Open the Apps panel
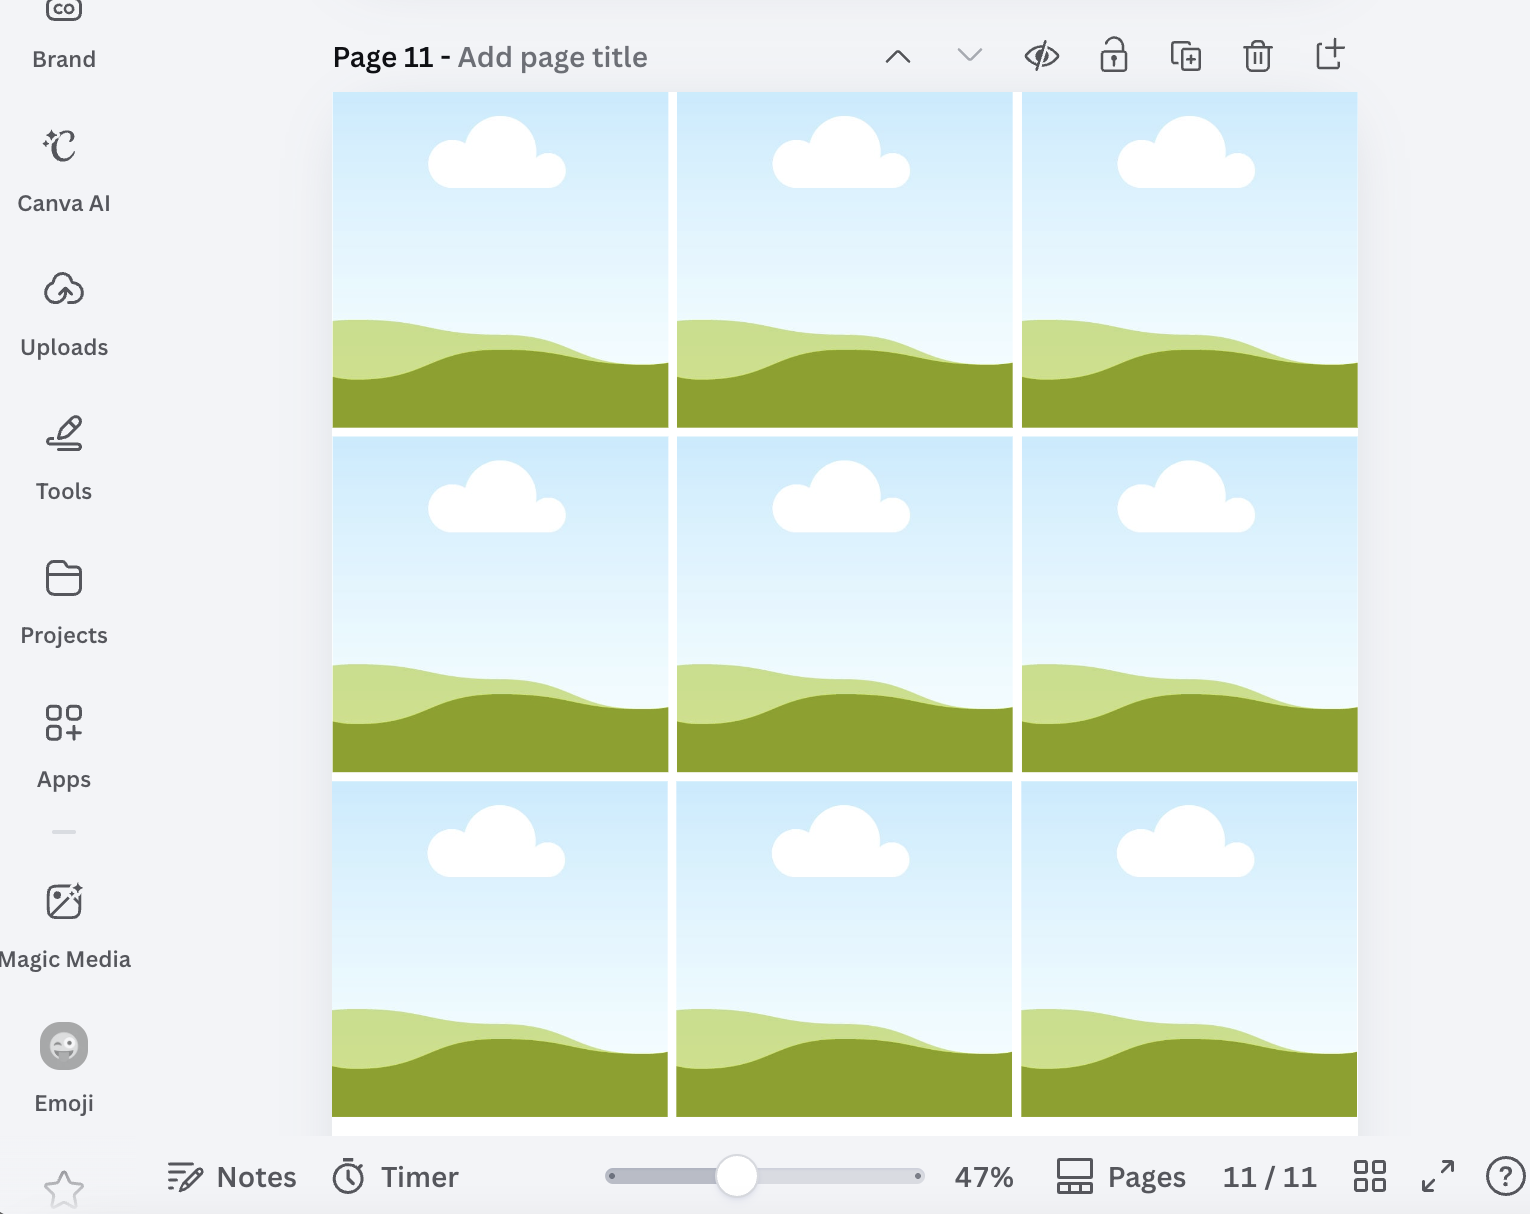This screenshot has height=1214, width=1530. coord(64,748)
